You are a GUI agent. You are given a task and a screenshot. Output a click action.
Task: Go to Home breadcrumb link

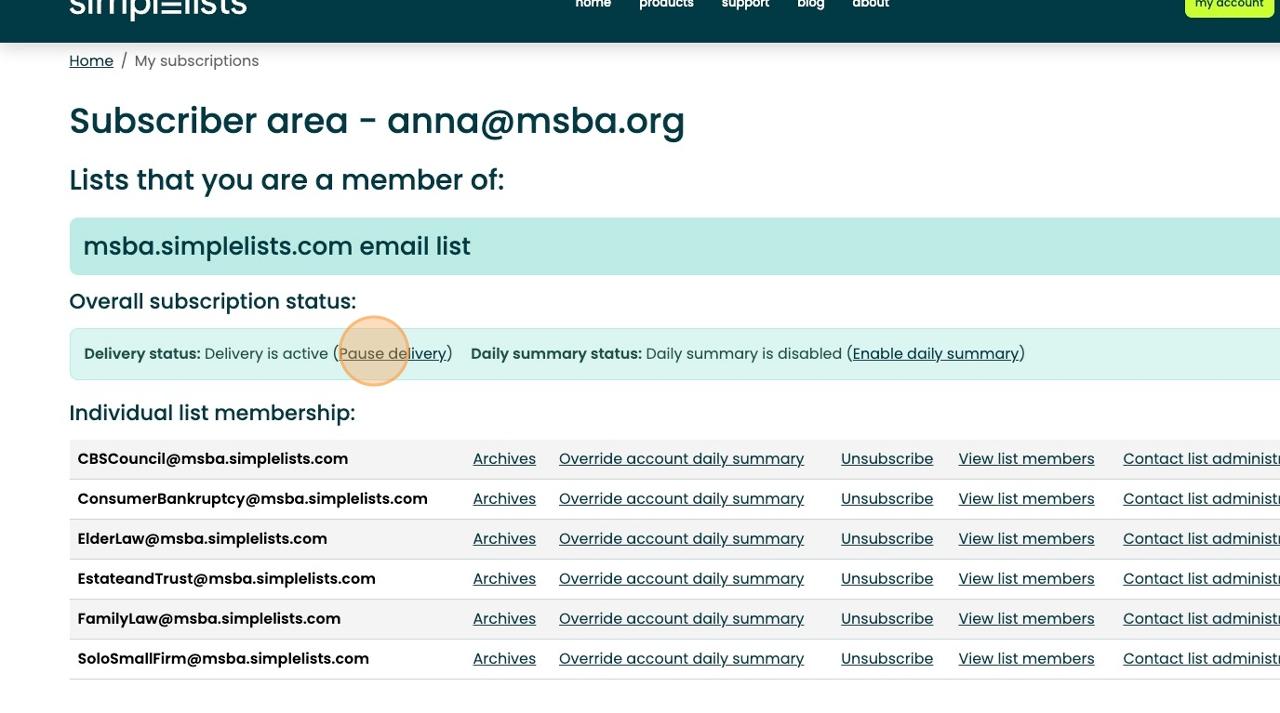point(91,61)
